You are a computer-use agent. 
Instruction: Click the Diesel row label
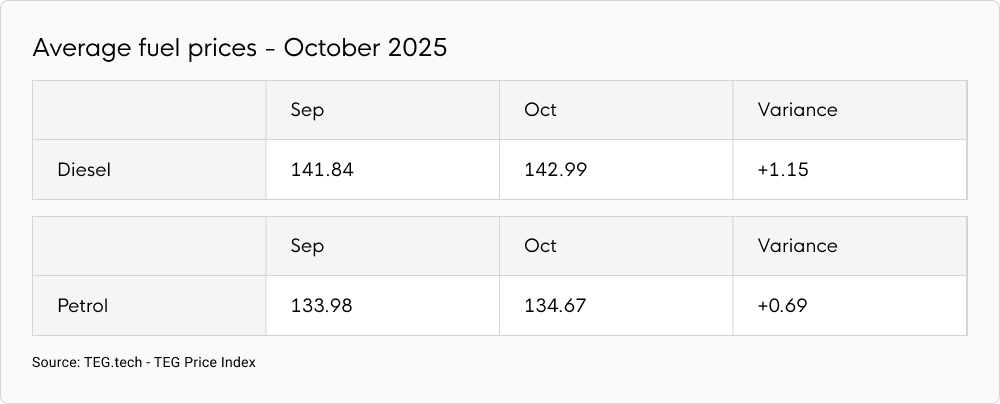point(84,170)
